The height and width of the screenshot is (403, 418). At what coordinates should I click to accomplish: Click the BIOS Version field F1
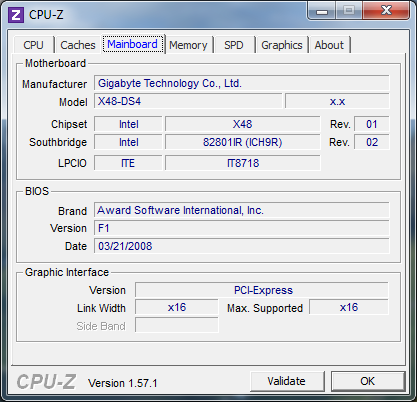[242, 228]
